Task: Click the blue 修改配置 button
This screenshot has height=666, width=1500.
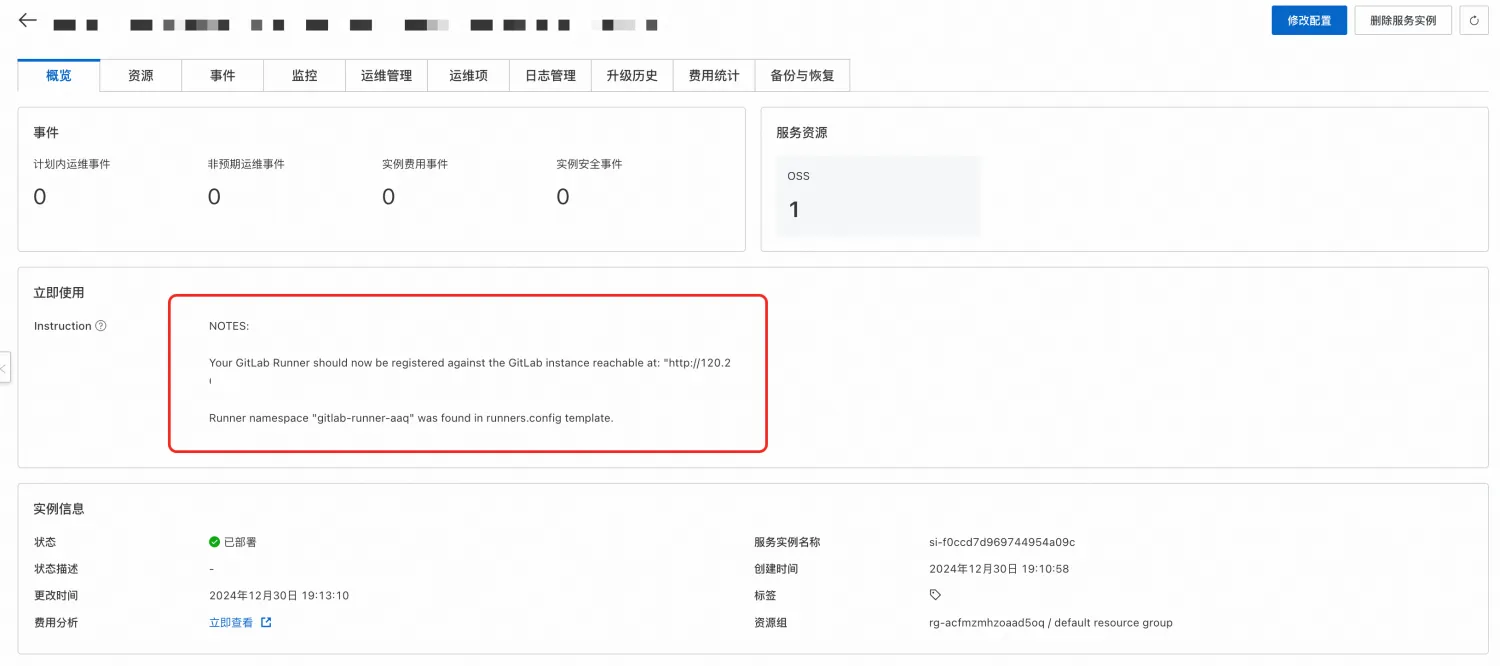Action: (x=1308, y=20)
